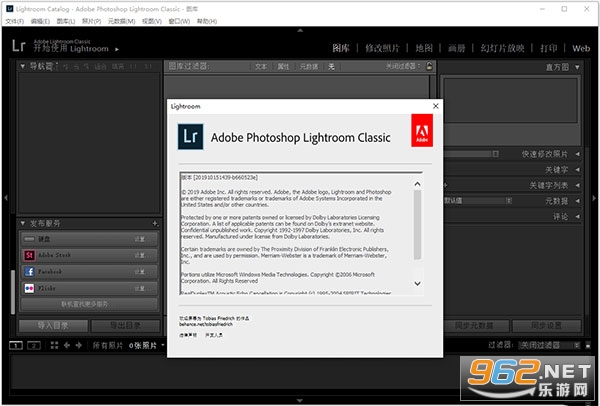Click the Adobe logo in about dialog
Viewport: 600px width, 406px height.
point(422,130)
